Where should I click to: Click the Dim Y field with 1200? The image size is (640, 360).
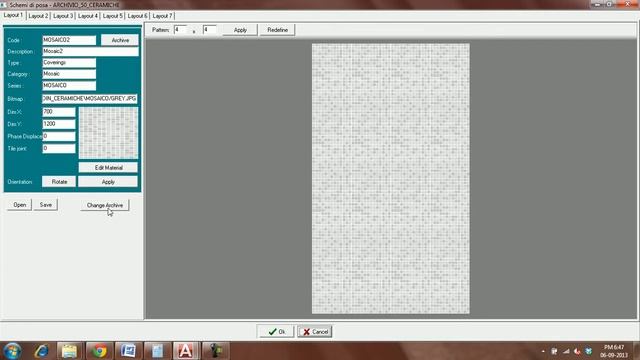pos(59,124)
